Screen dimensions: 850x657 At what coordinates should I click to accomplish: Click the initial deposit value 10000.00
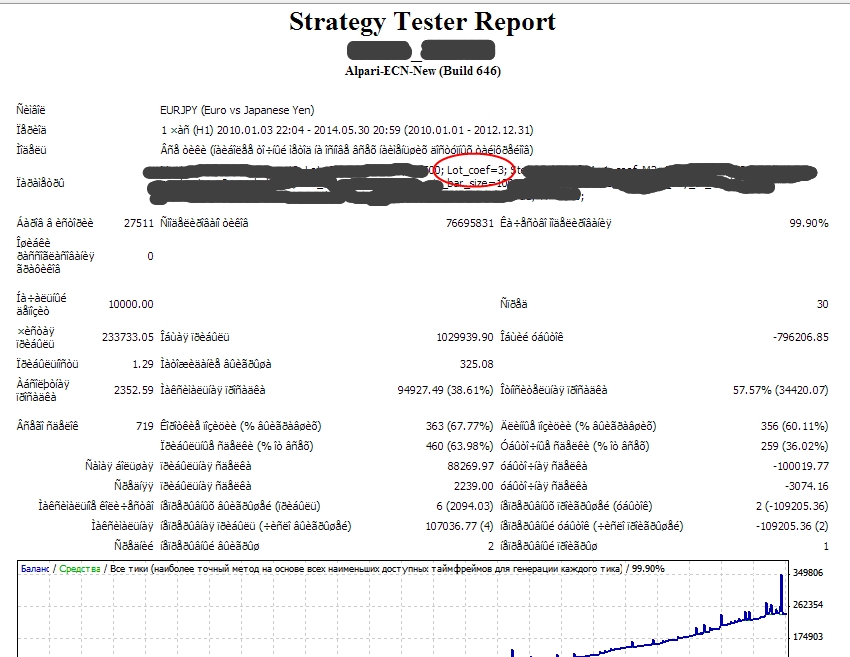(x=131, y=304)
